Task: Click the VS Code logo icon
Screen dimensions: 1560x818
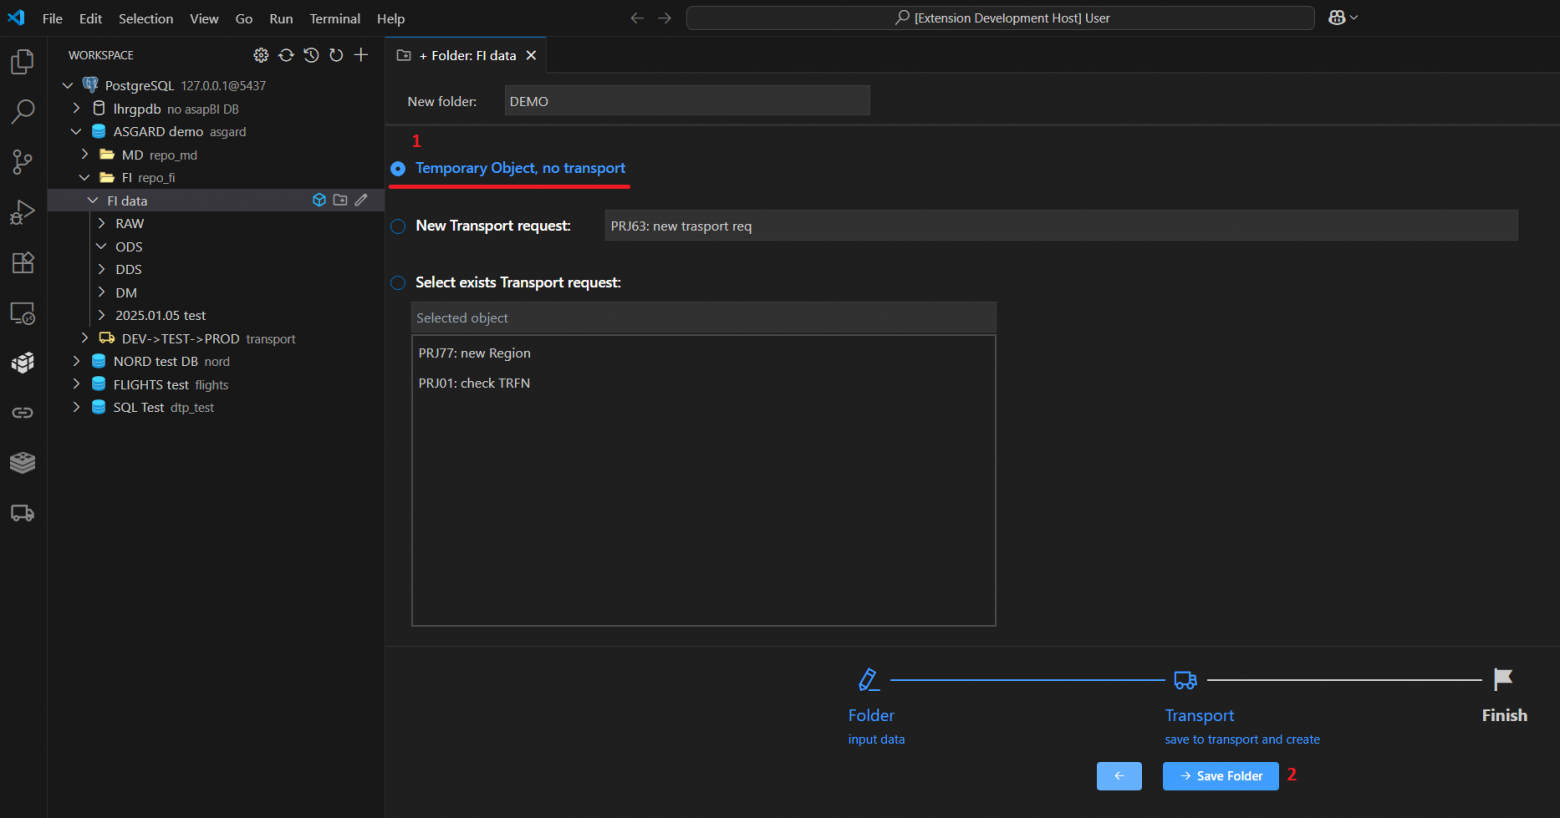Action: (16, 18)
